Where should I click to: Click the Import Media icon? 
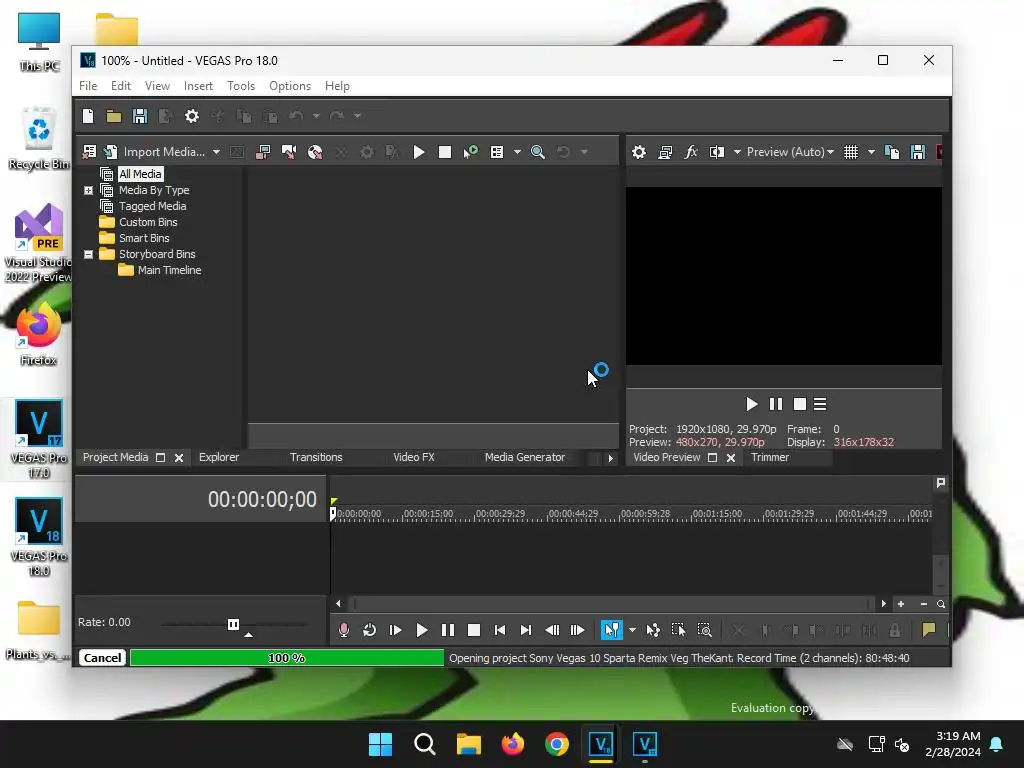tap(111, 152)
